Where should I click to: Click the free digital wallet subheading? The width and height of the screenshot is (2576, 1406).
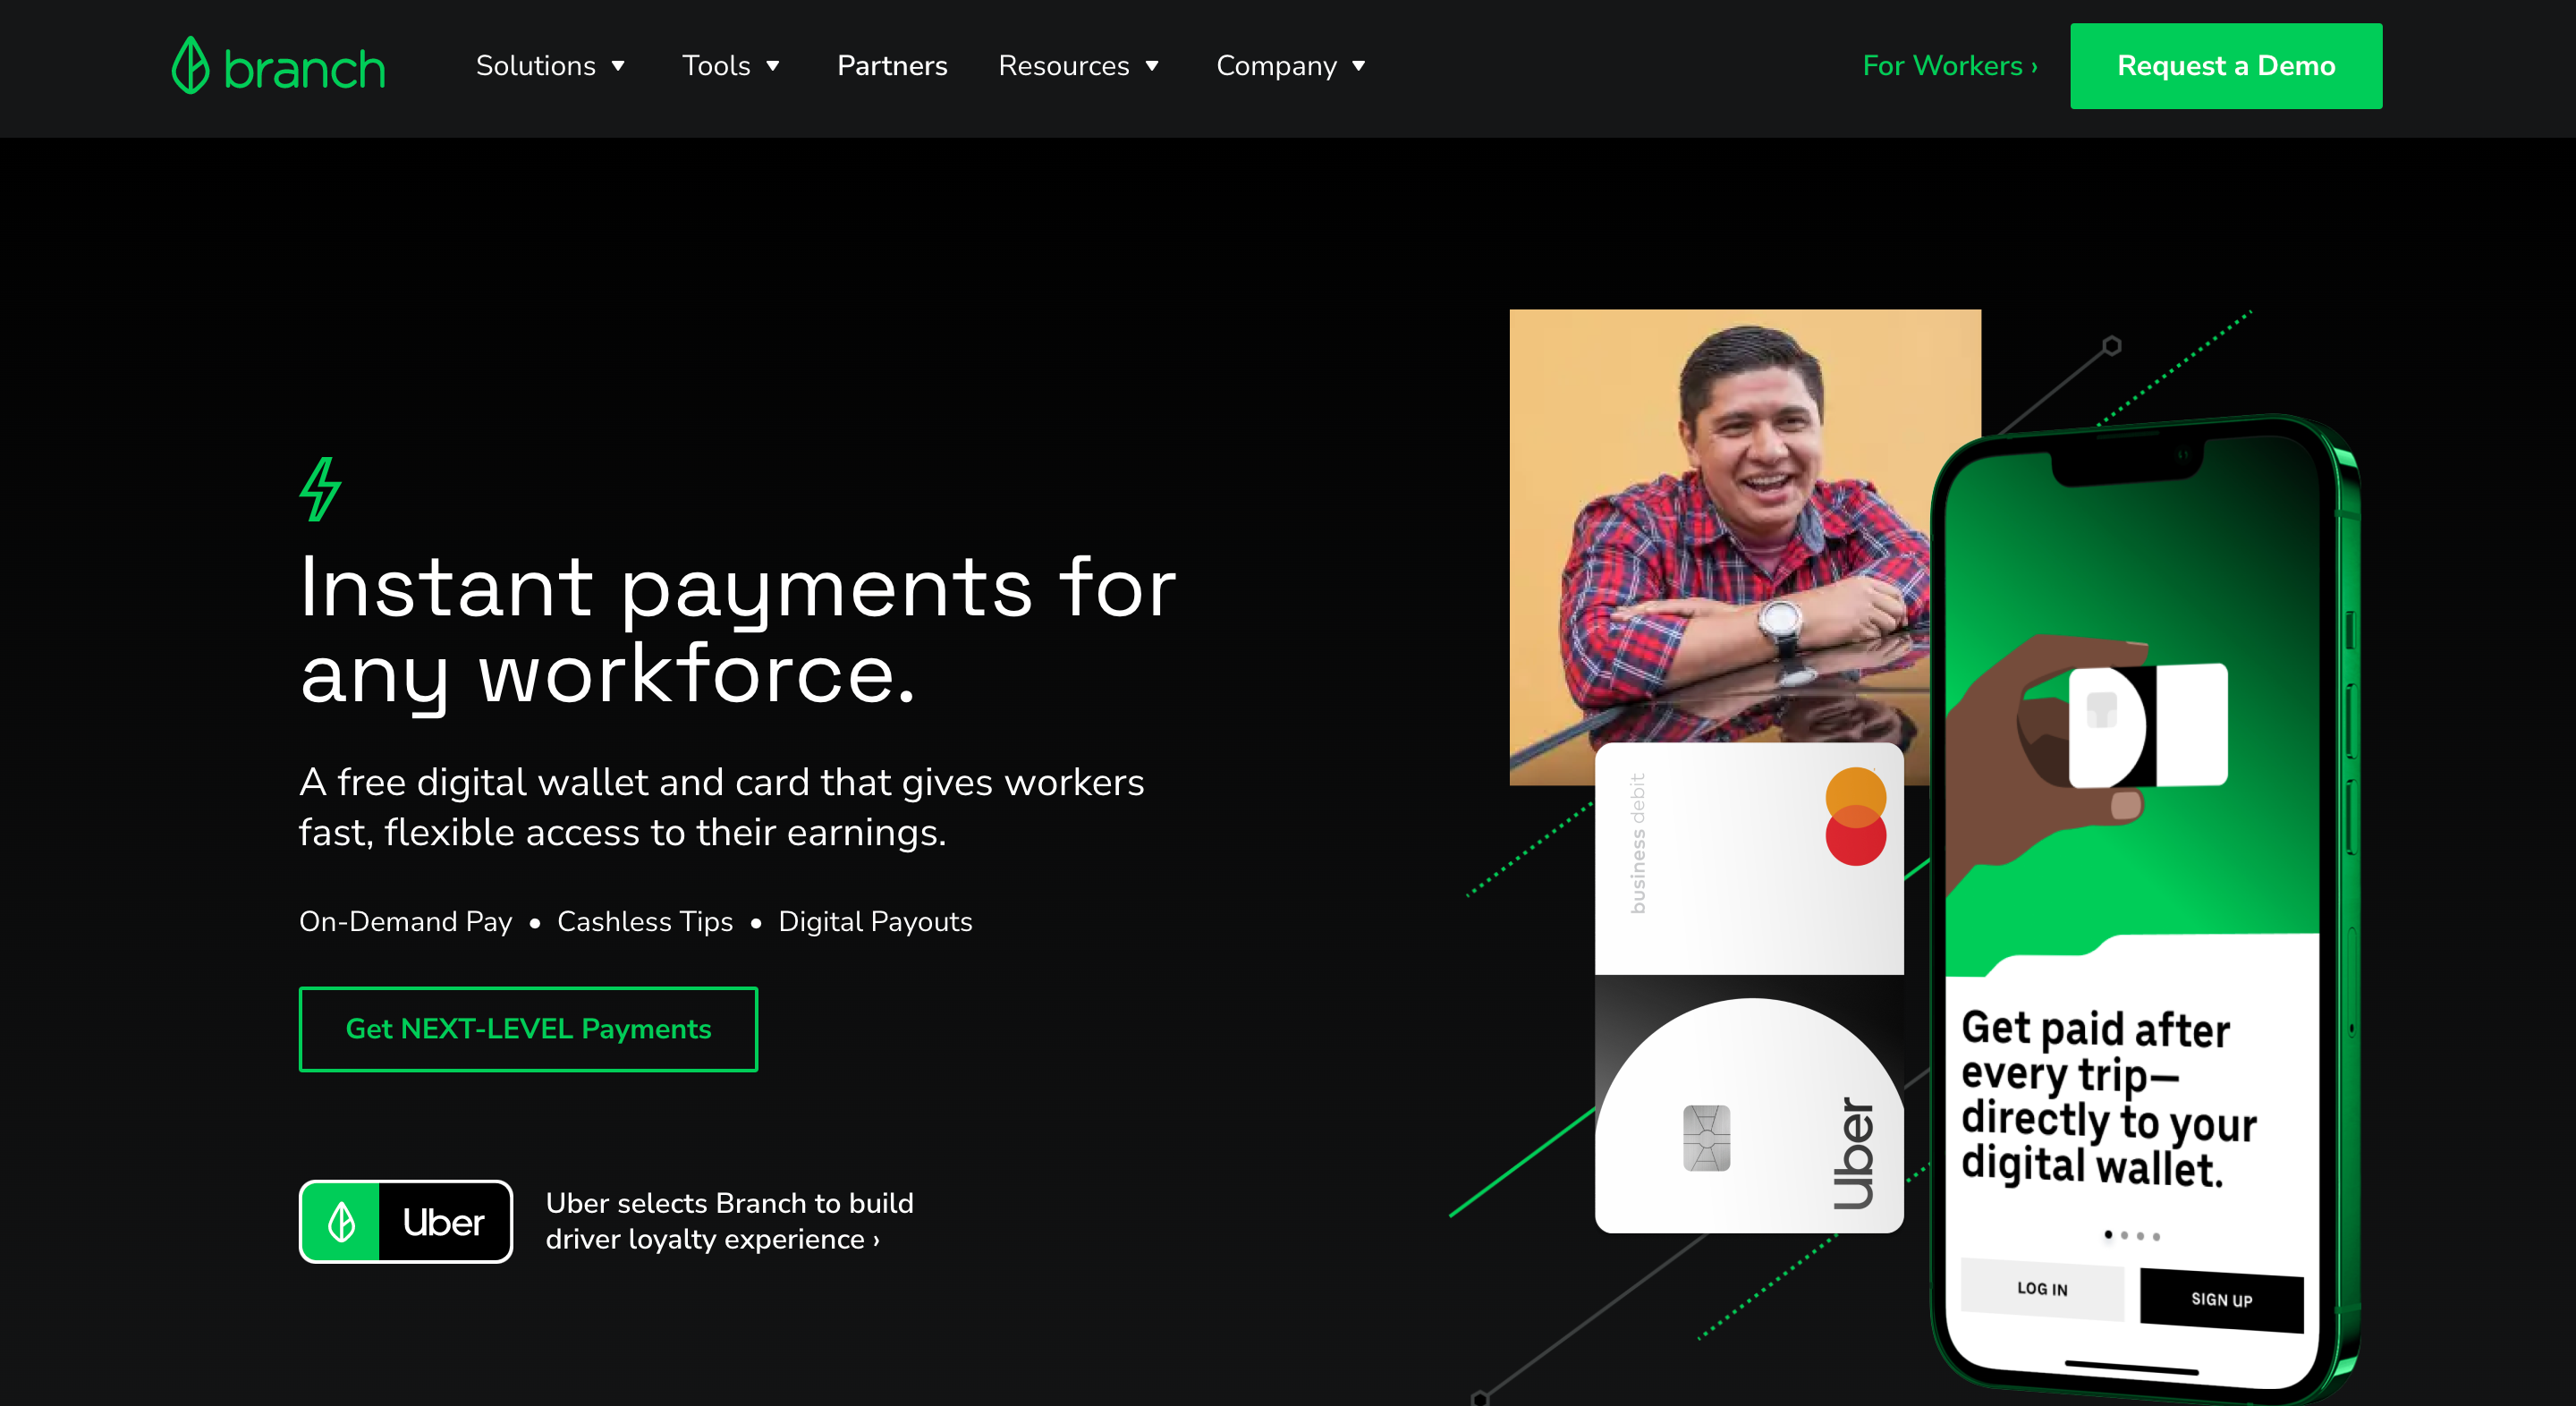(721, 807)
